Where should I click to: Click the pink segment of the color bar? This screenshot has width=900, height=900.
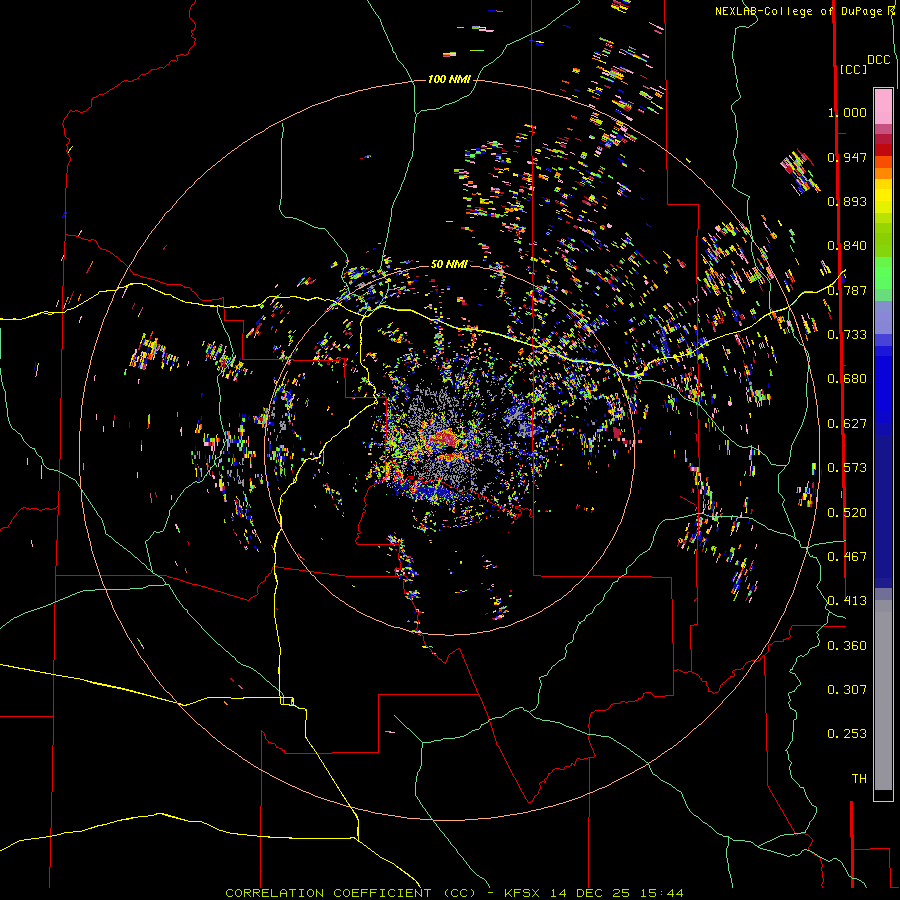(x=883, y=106)
